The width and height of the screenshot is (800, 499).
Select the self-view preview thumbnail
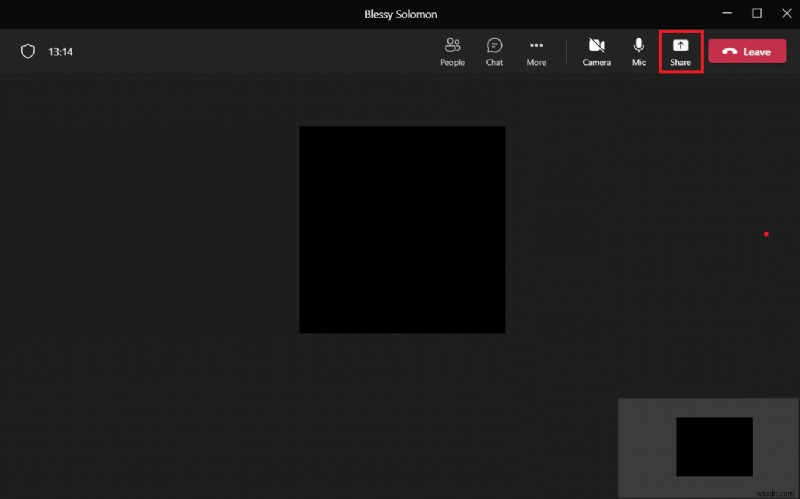point(708,447)
